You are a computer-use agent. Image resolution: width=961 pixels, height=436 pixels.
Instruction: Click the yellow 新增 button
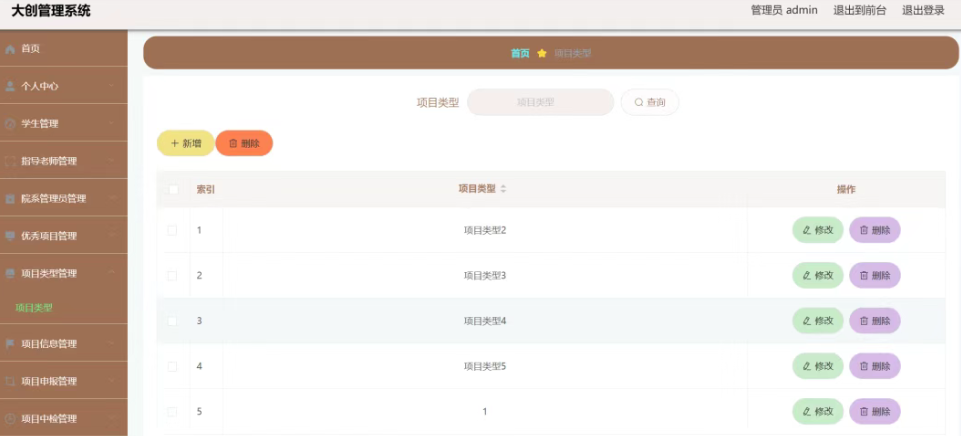[x=186, y=143]
